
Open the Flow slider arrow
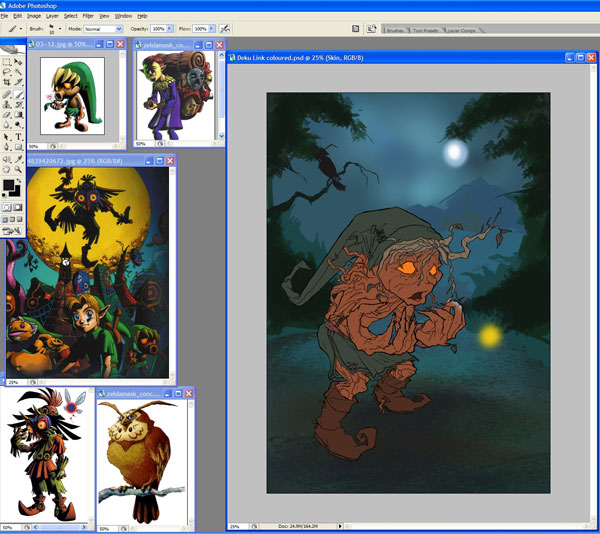[212, 29]
